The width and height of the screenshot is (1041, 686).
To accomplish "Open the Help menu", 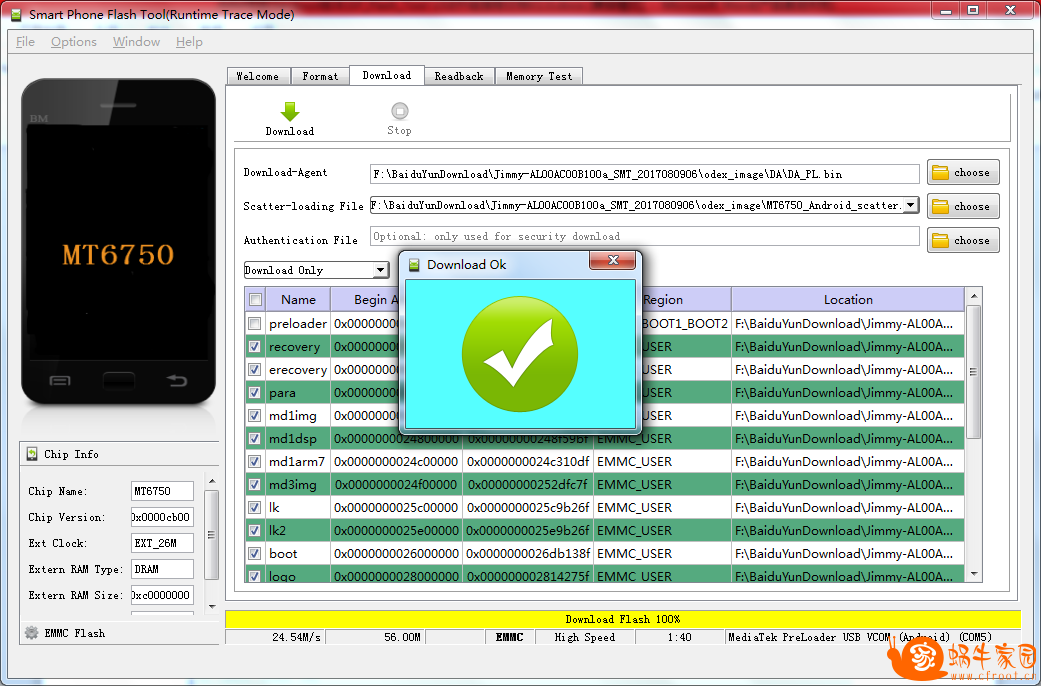I will 189,42.
